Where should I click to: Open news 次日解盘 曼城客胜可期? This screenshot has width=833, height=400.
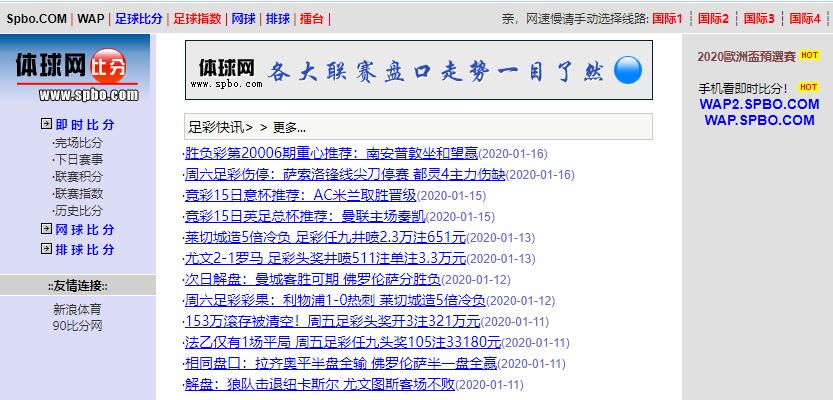click(313, 279)
